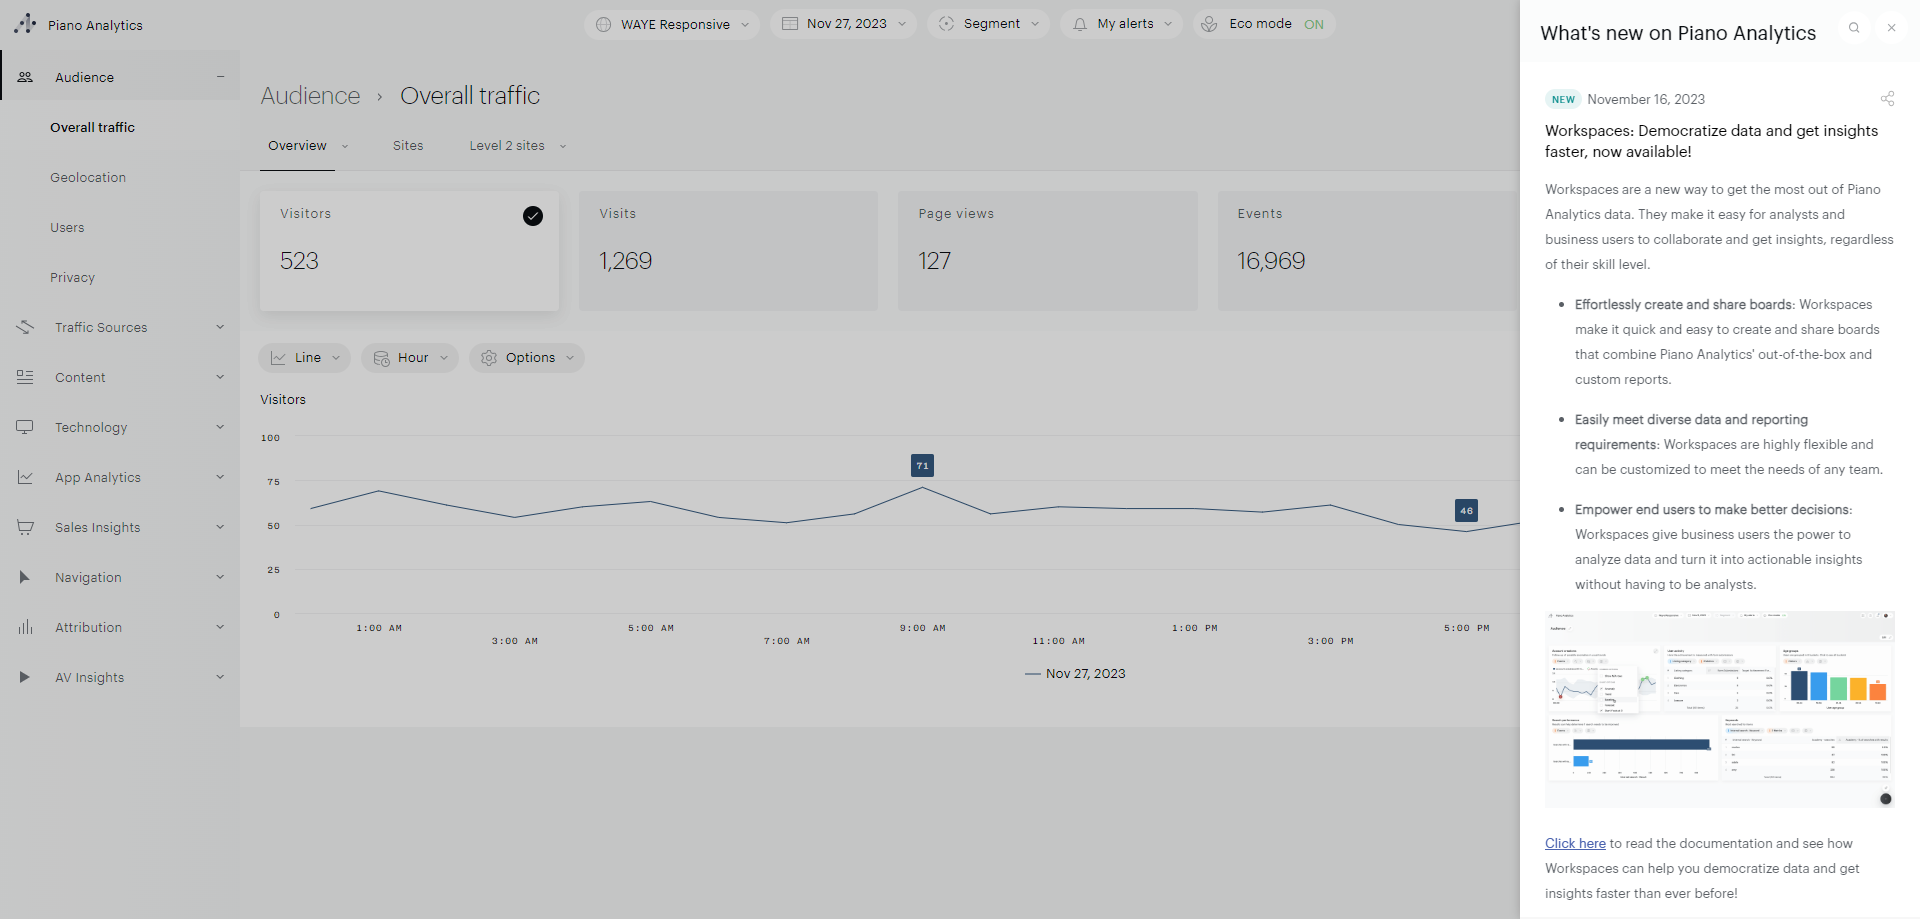Click the Technology monitor icon

pyautogui.click(x=25, y=427)
